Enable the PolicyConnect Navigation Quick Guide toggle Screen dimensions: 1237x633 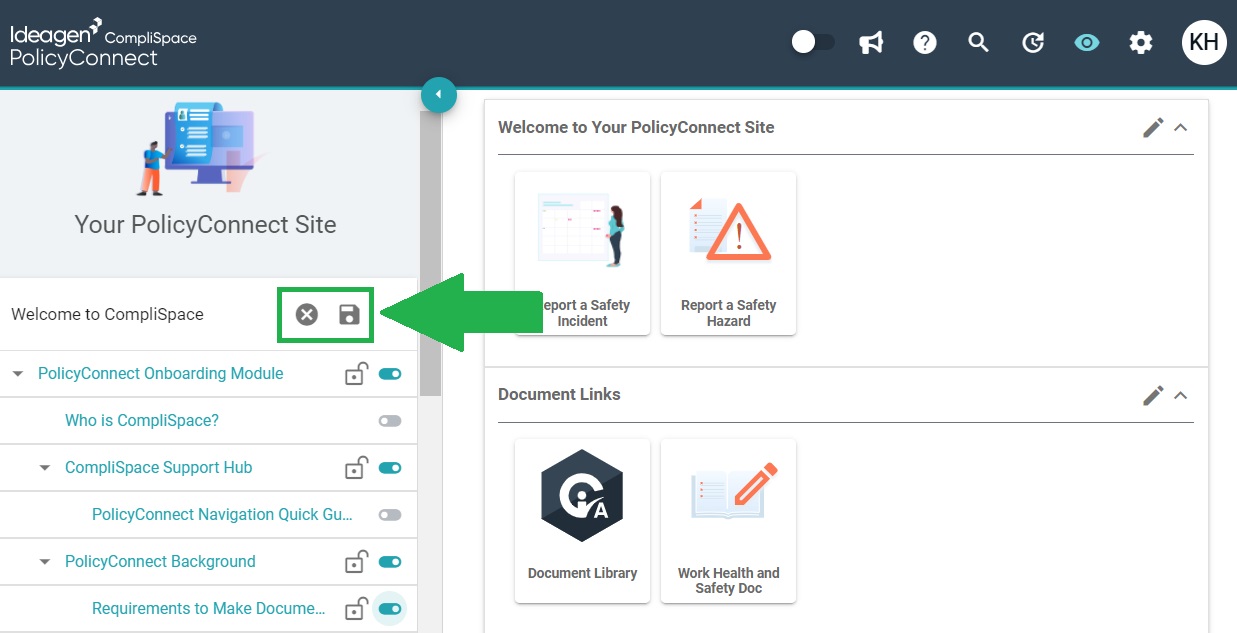(x=390, y=515)
